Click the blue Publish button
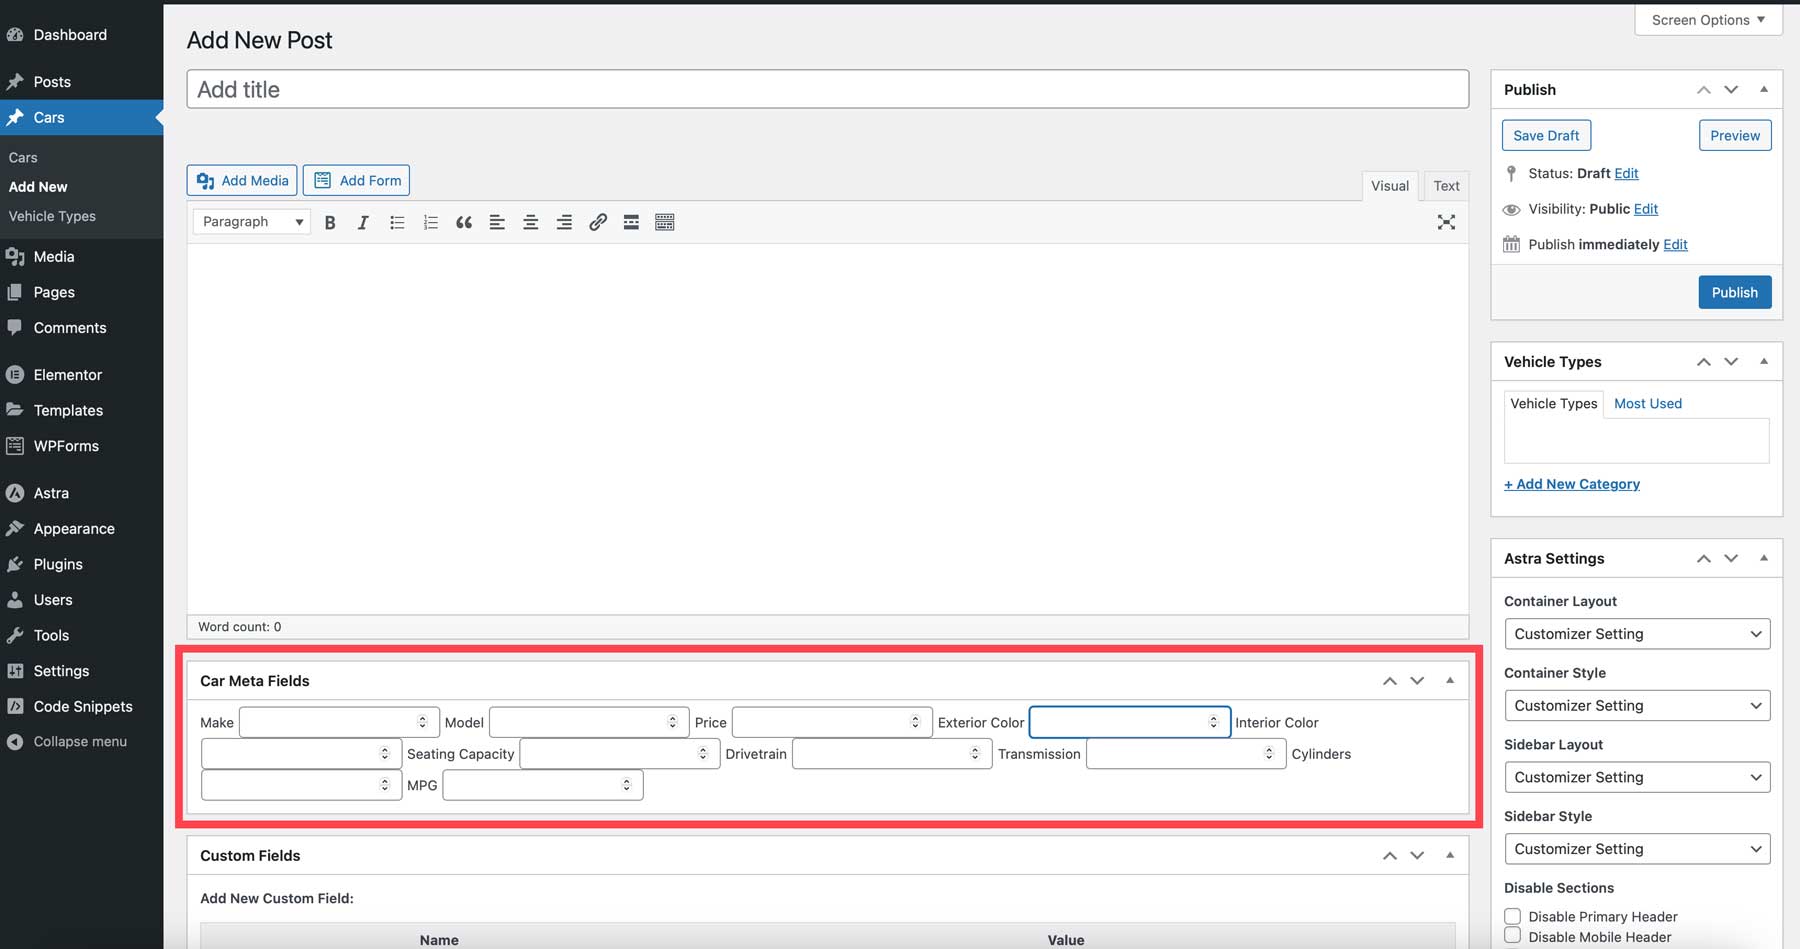 (1734, 292)
